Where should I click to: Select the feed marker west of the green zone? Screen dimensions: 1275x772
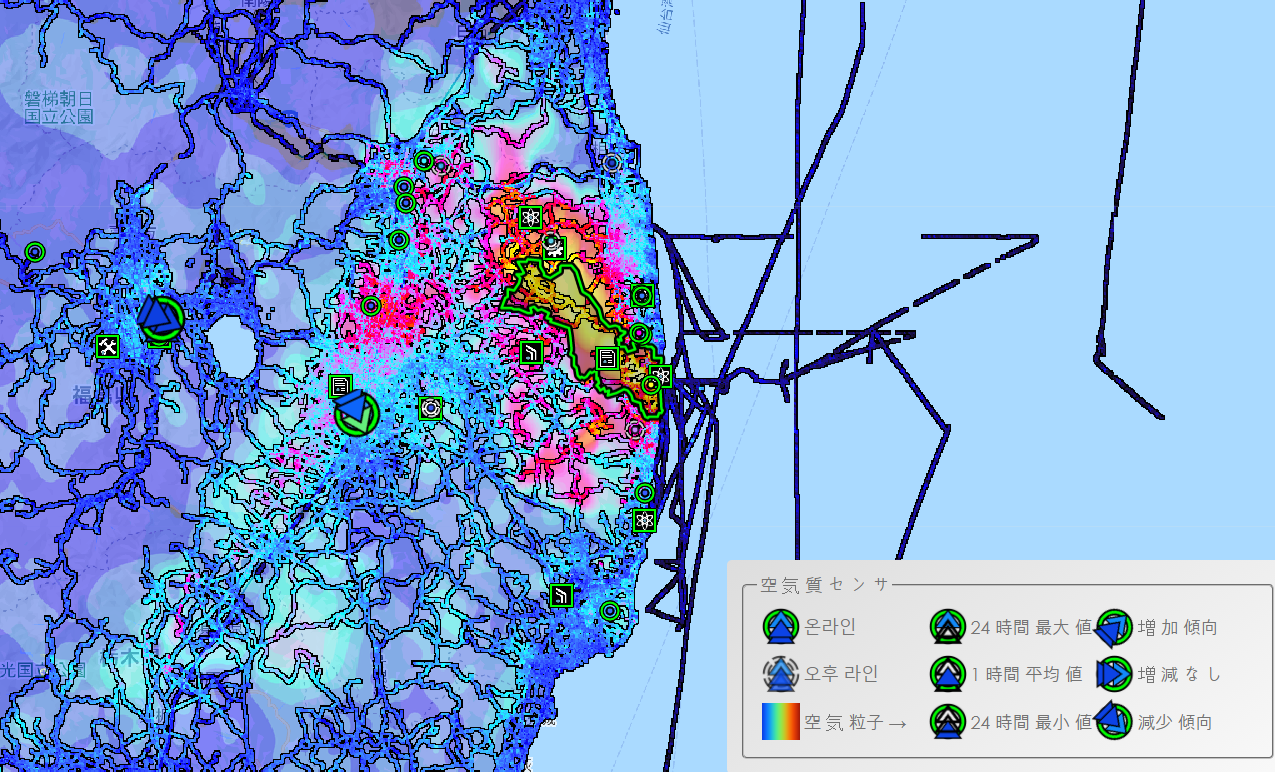pyautogui.click(x=532, y=351)
